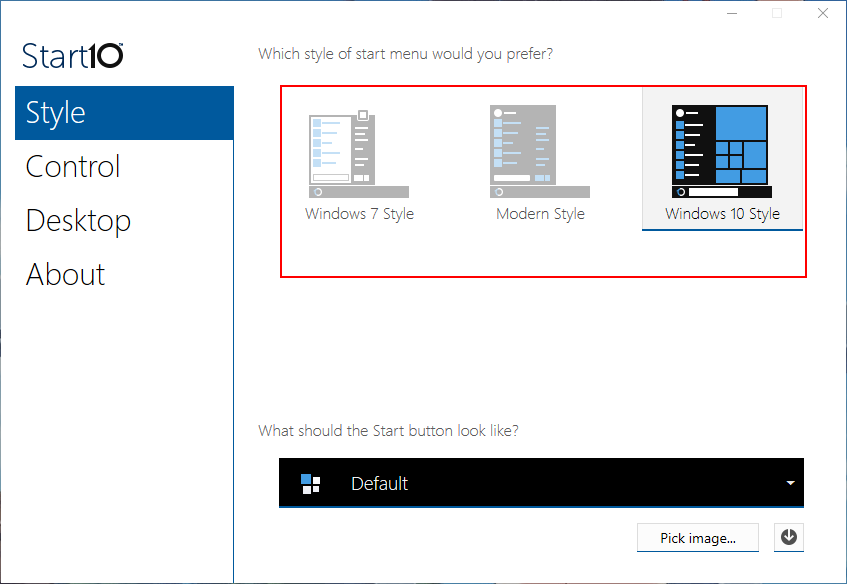The height and width of the screenshot is (584, 847).
Task: Expand the white dropdown arrow on black bar
Action: [790, 484]
